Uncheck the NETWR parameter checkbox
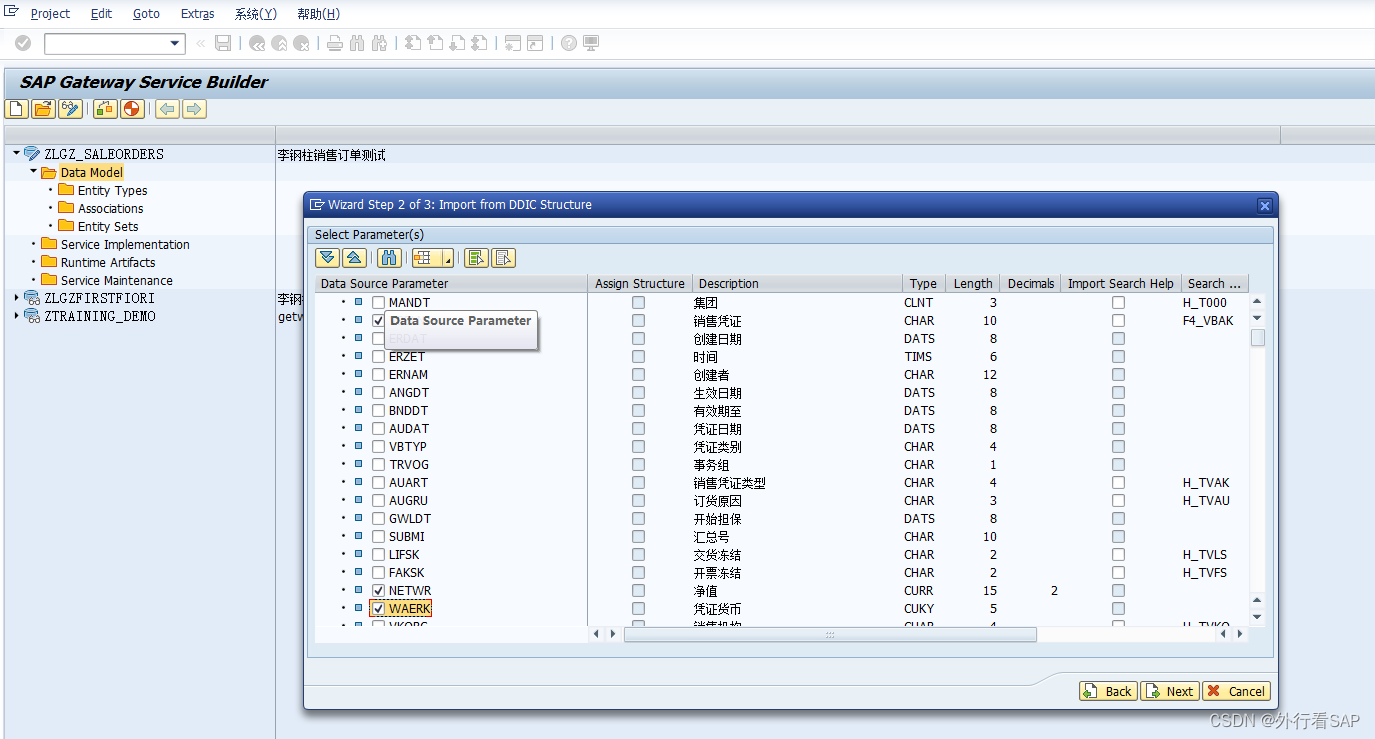1375x739 pixels. click(x=378, y=591)
